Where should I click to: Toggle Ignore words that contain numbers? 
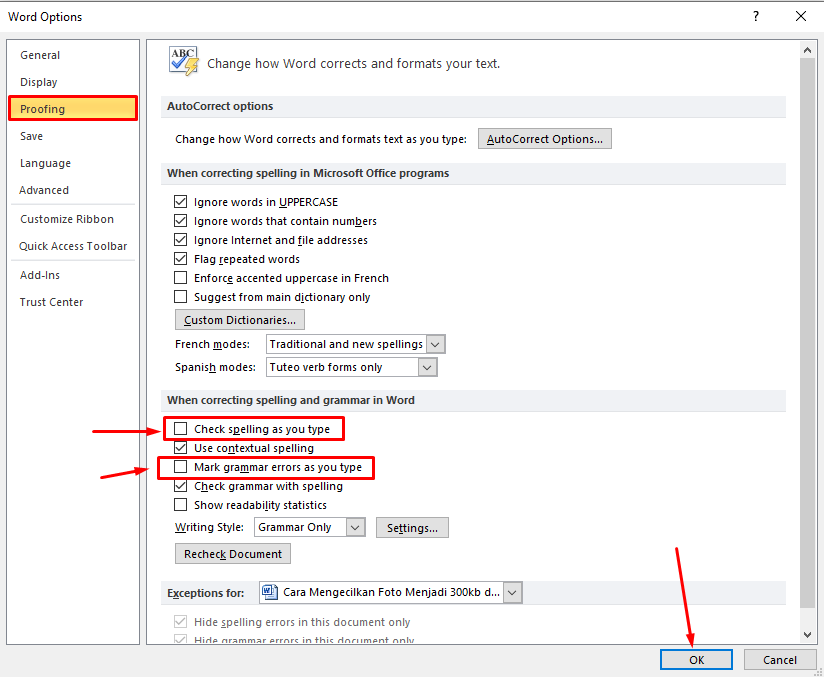pos(180,221)
